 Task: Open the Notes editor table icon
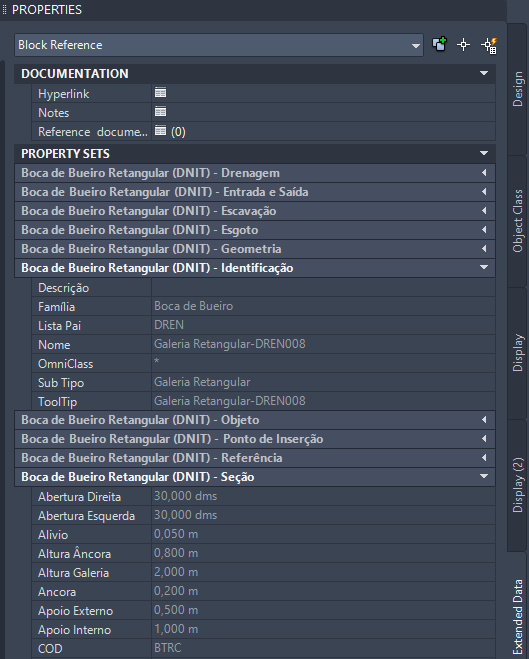161,112
